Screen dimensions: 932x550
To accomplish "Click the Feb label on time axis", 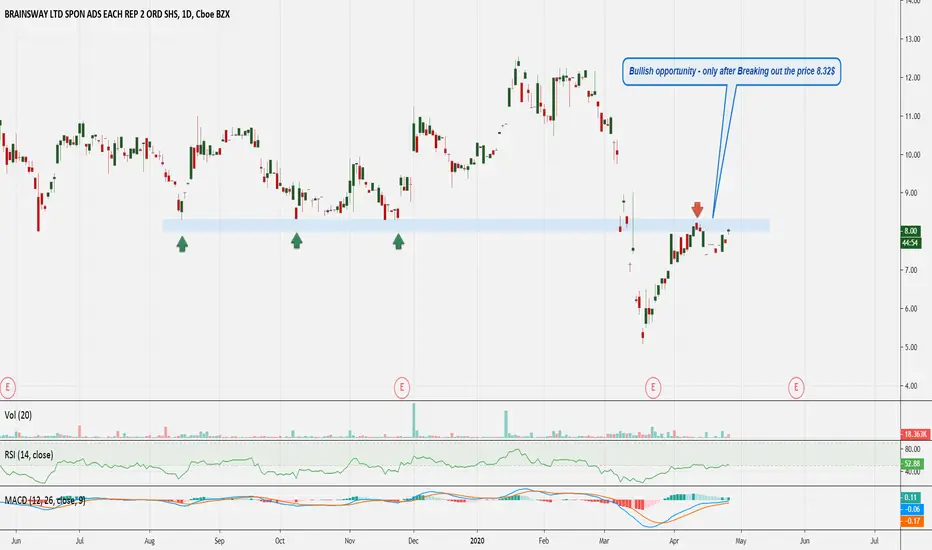I will click(543, 541).
